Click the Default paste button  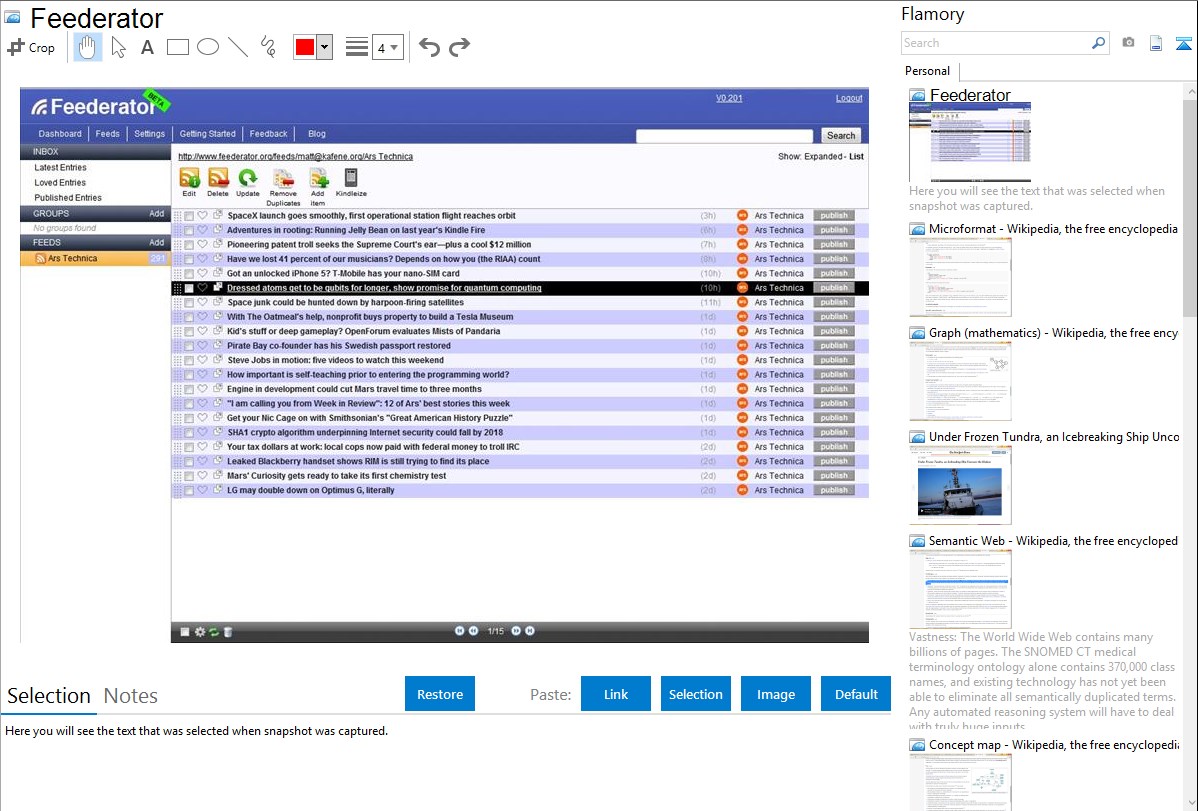pos(856,694)
